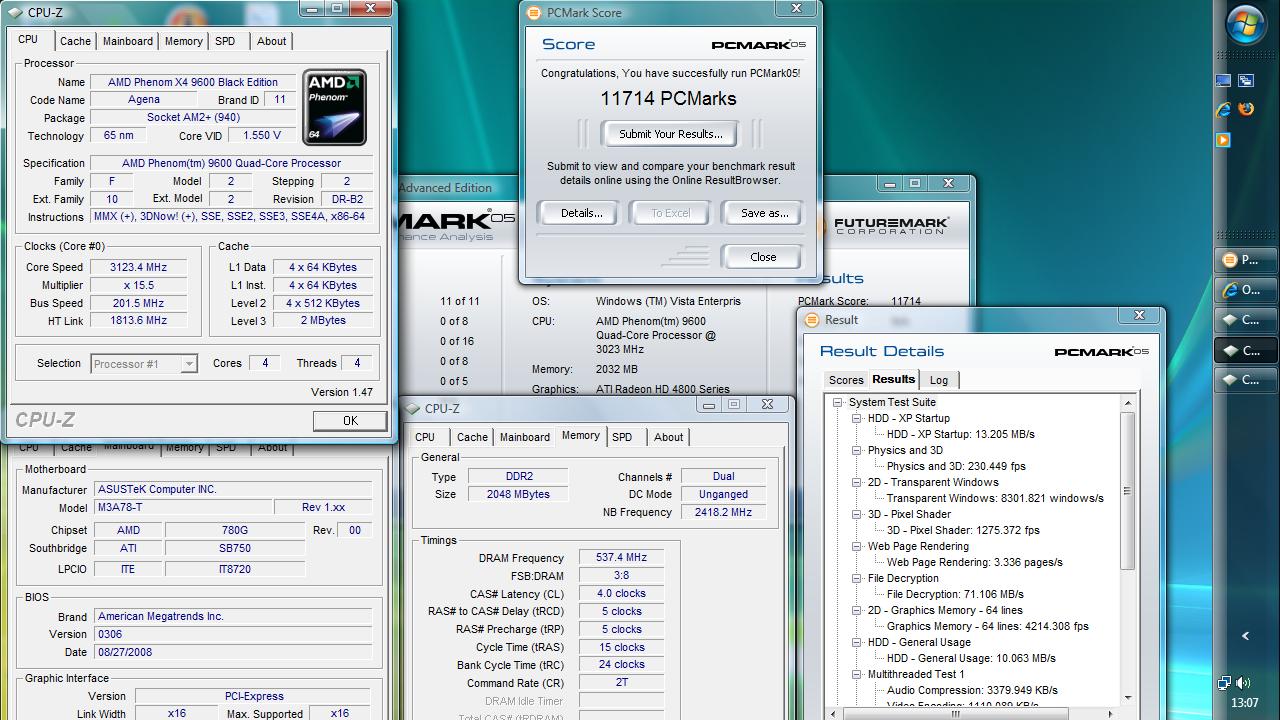Open the Scores tab in Result Details
Screen dimensions: 1280x720
tap(846, 380)
